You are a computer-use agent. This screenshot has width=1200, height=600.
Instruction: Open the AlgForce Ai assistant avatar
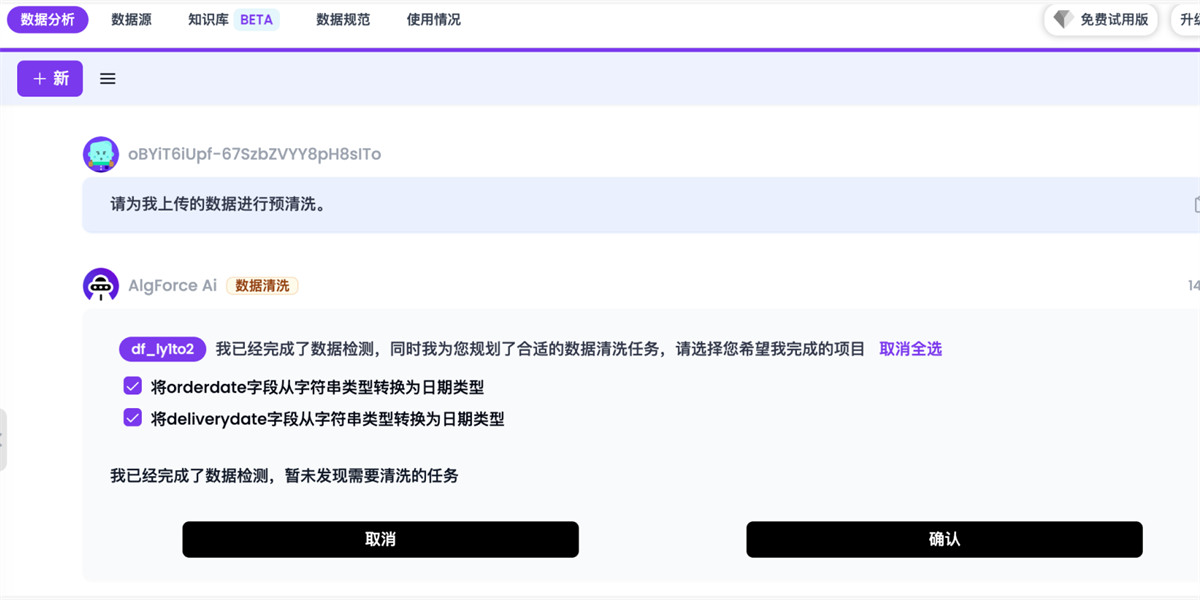(101, 285)
